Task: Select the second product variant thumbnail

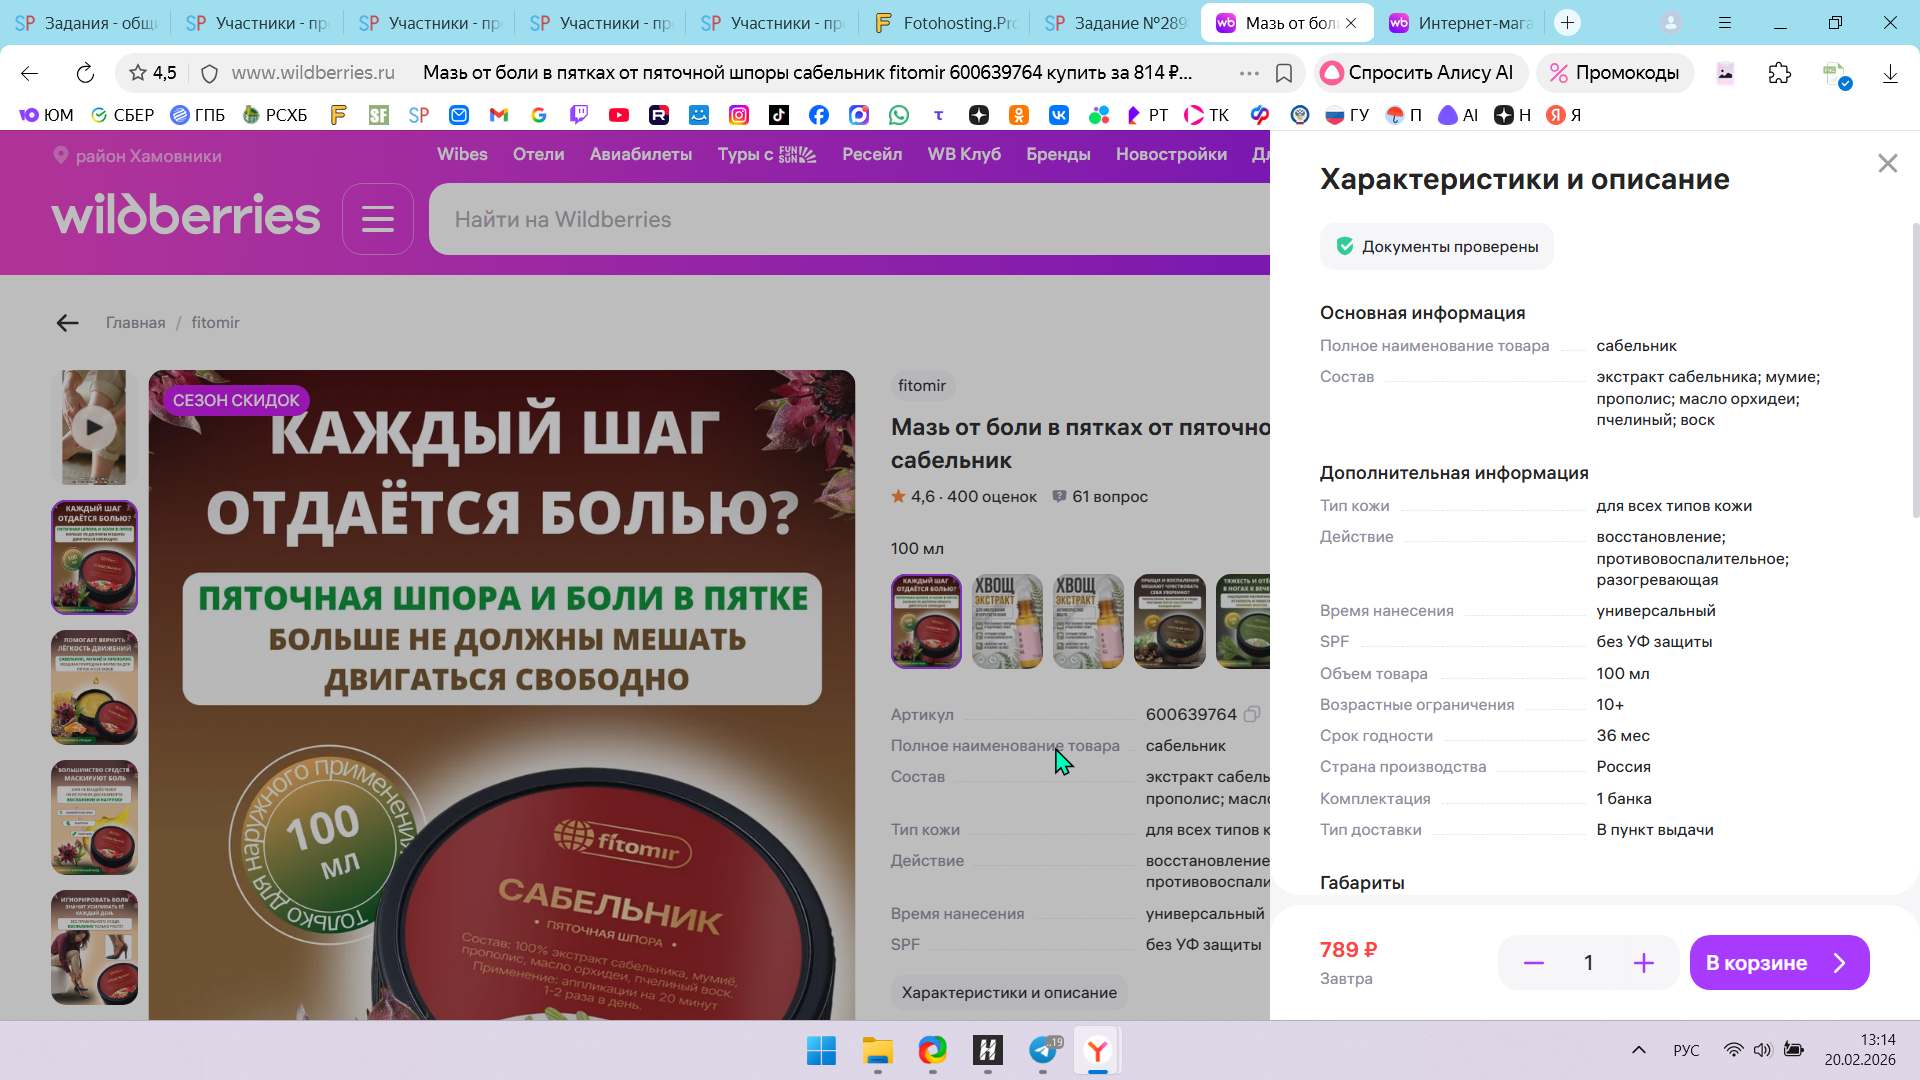Action: point(1007,621)
